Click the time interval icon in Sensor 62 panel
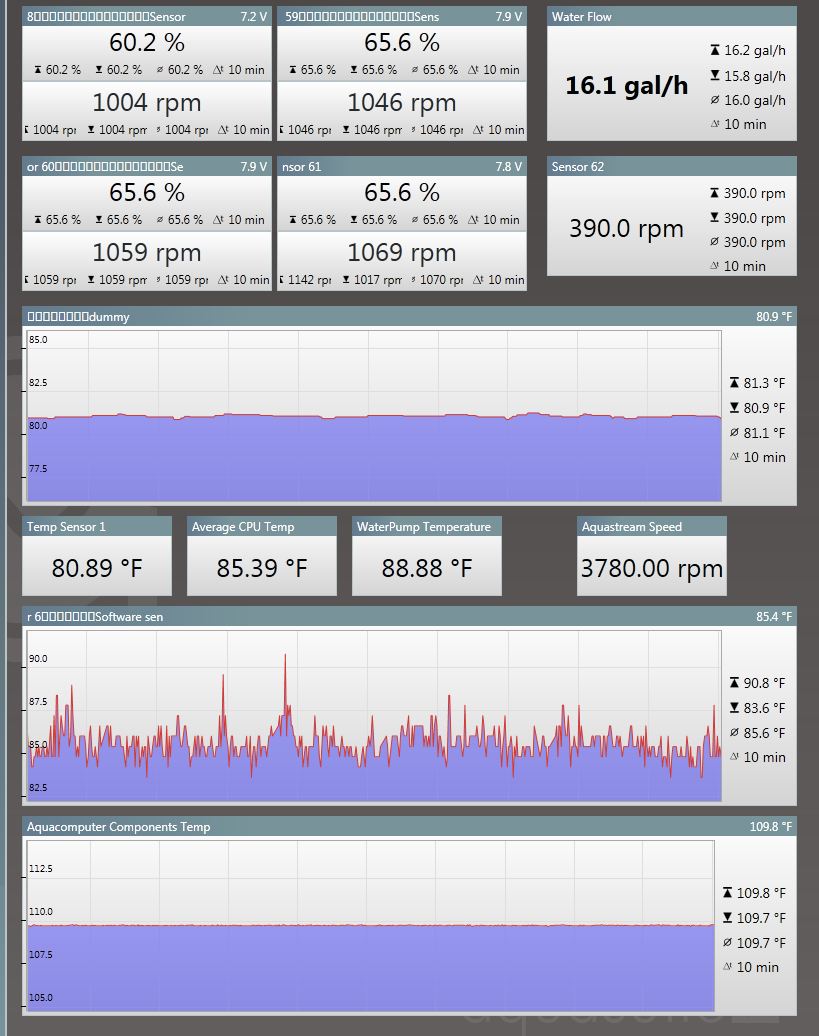The width and height of the screenshot is (819, 1036). (714, 266)
